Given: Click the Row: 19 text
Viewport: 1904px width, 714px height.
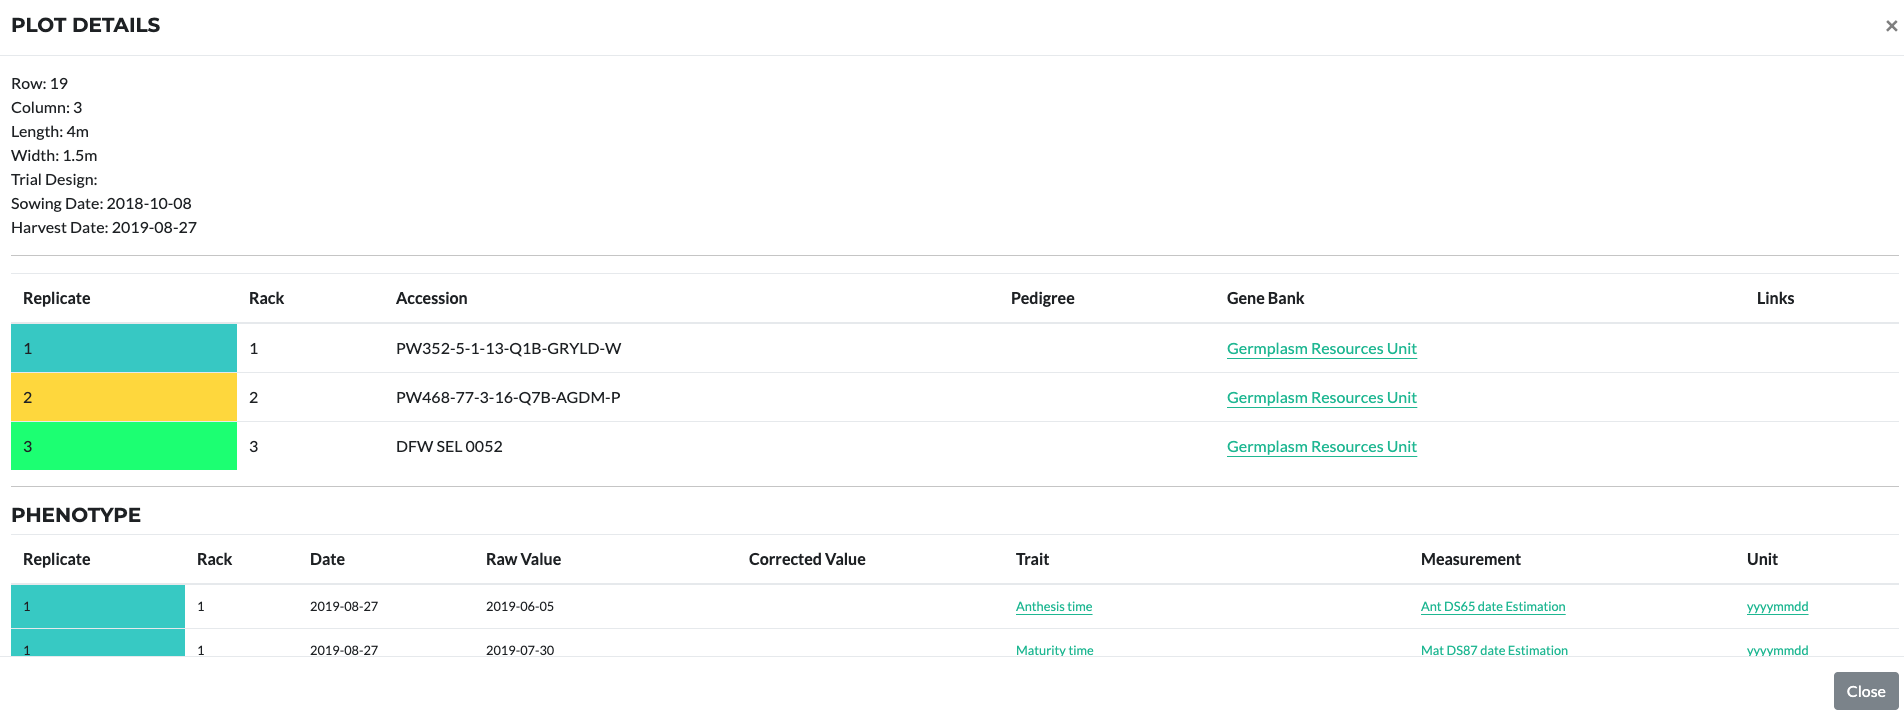Looking at the screenshot, I should (x=39, y=83).
